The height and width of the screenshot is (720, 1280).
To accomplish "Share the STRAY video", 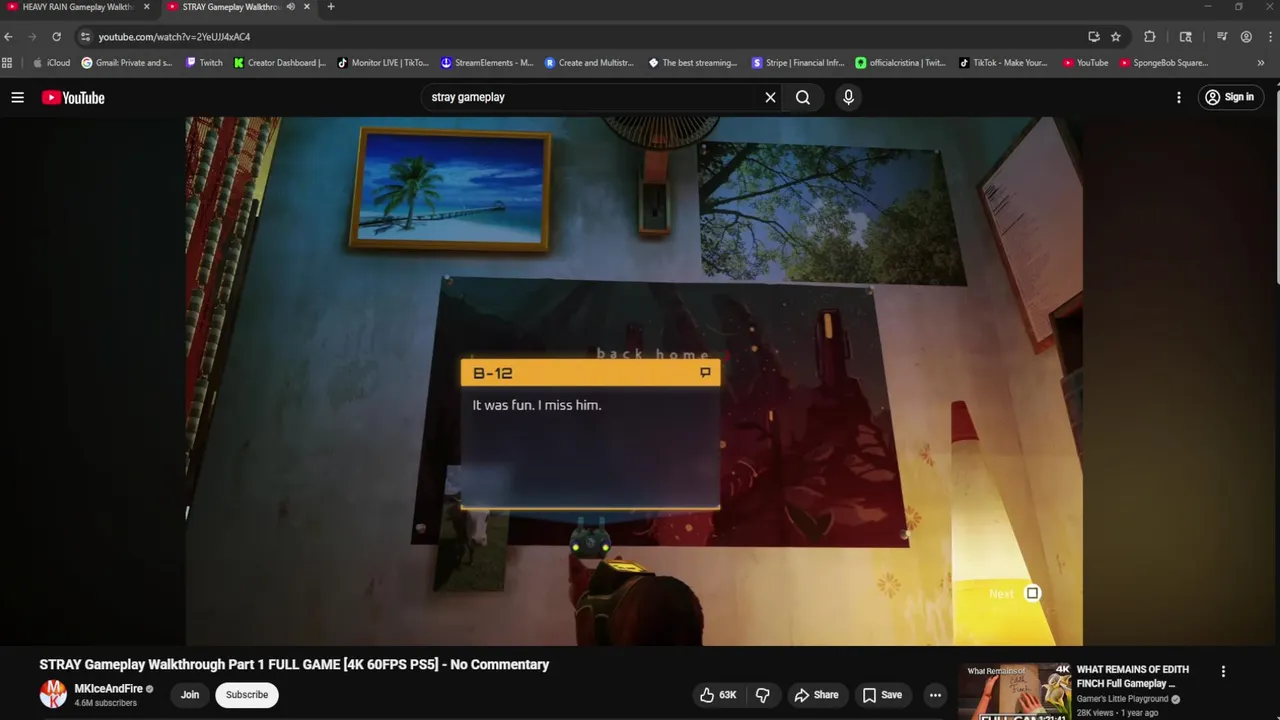I will point(815,695).
